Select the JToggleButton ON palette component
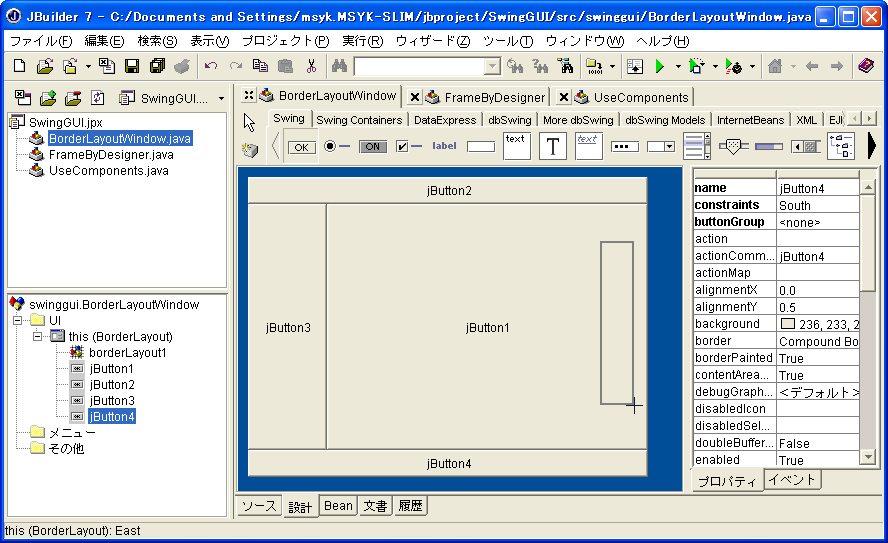The image size is (888, 543). 372,146
